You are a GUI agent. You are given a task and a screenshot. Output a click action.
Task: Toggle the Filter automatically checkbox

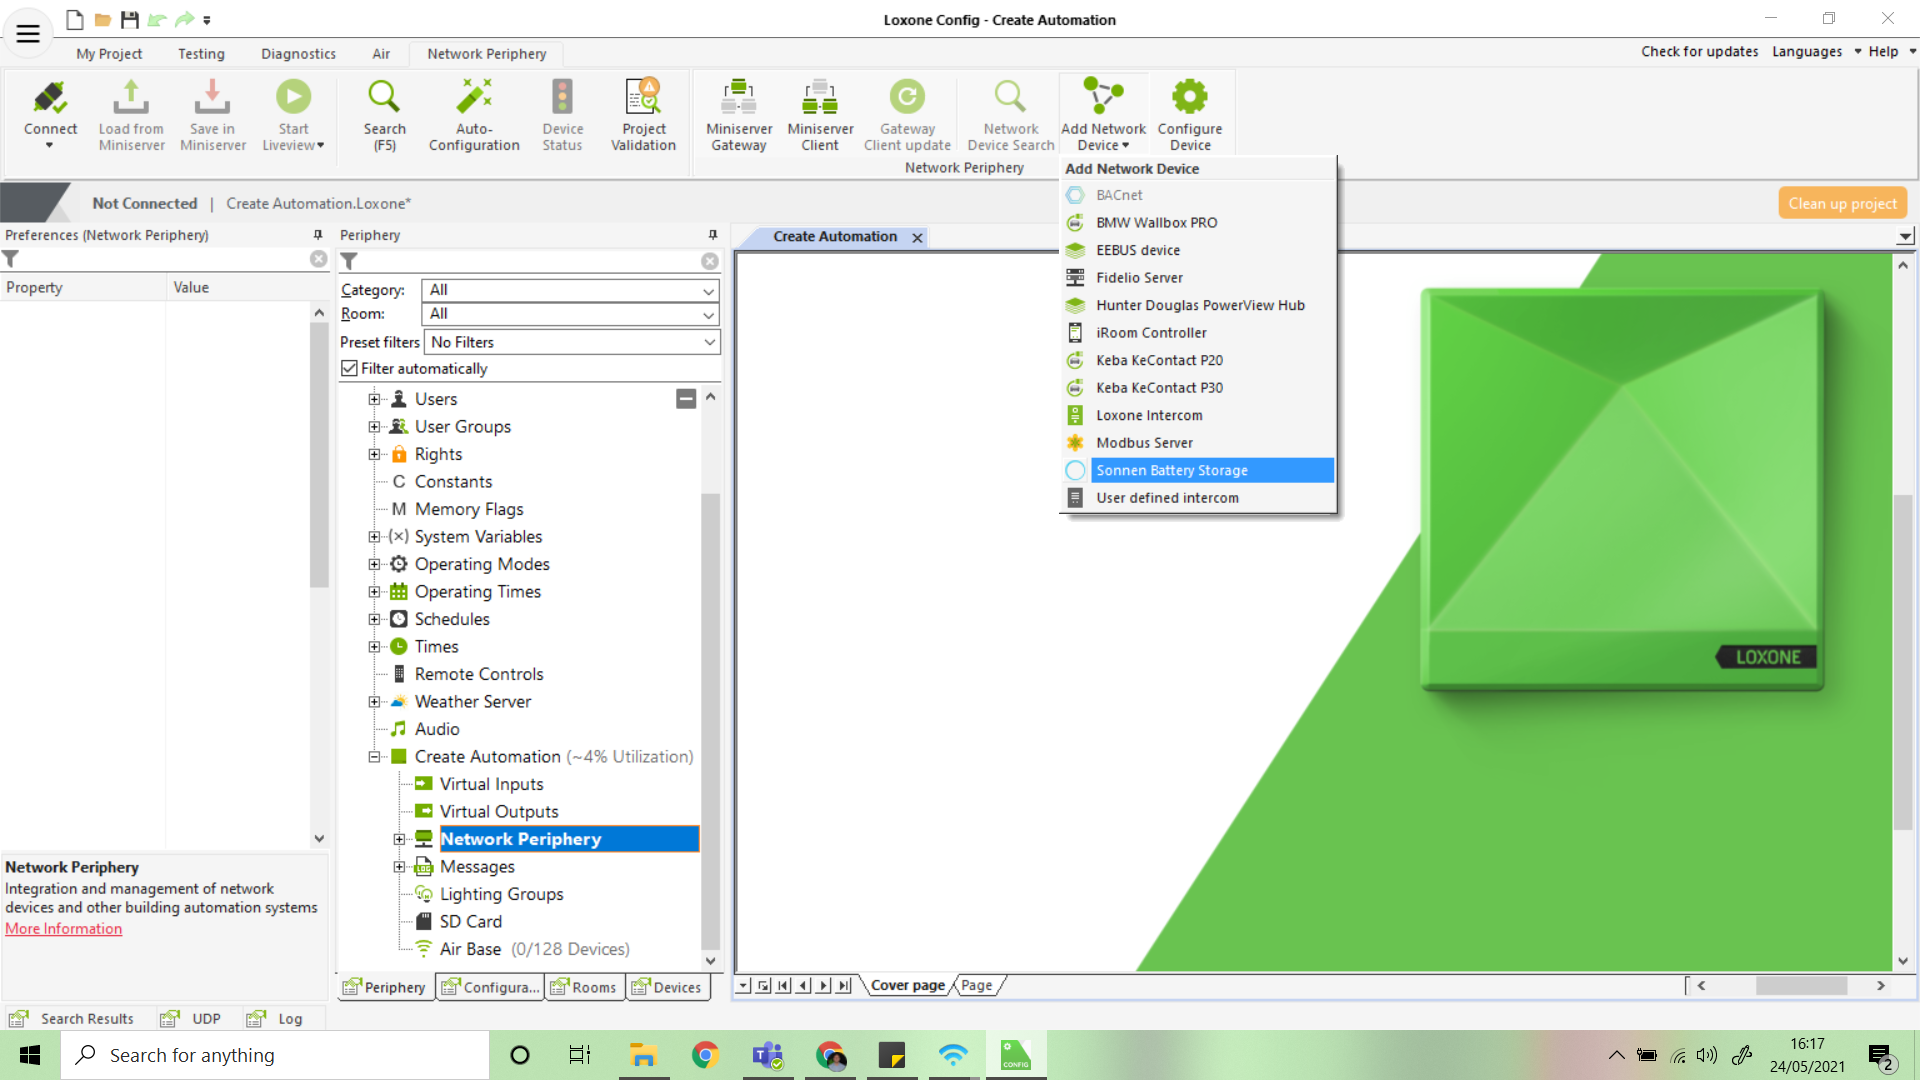(x=349, y=368)
